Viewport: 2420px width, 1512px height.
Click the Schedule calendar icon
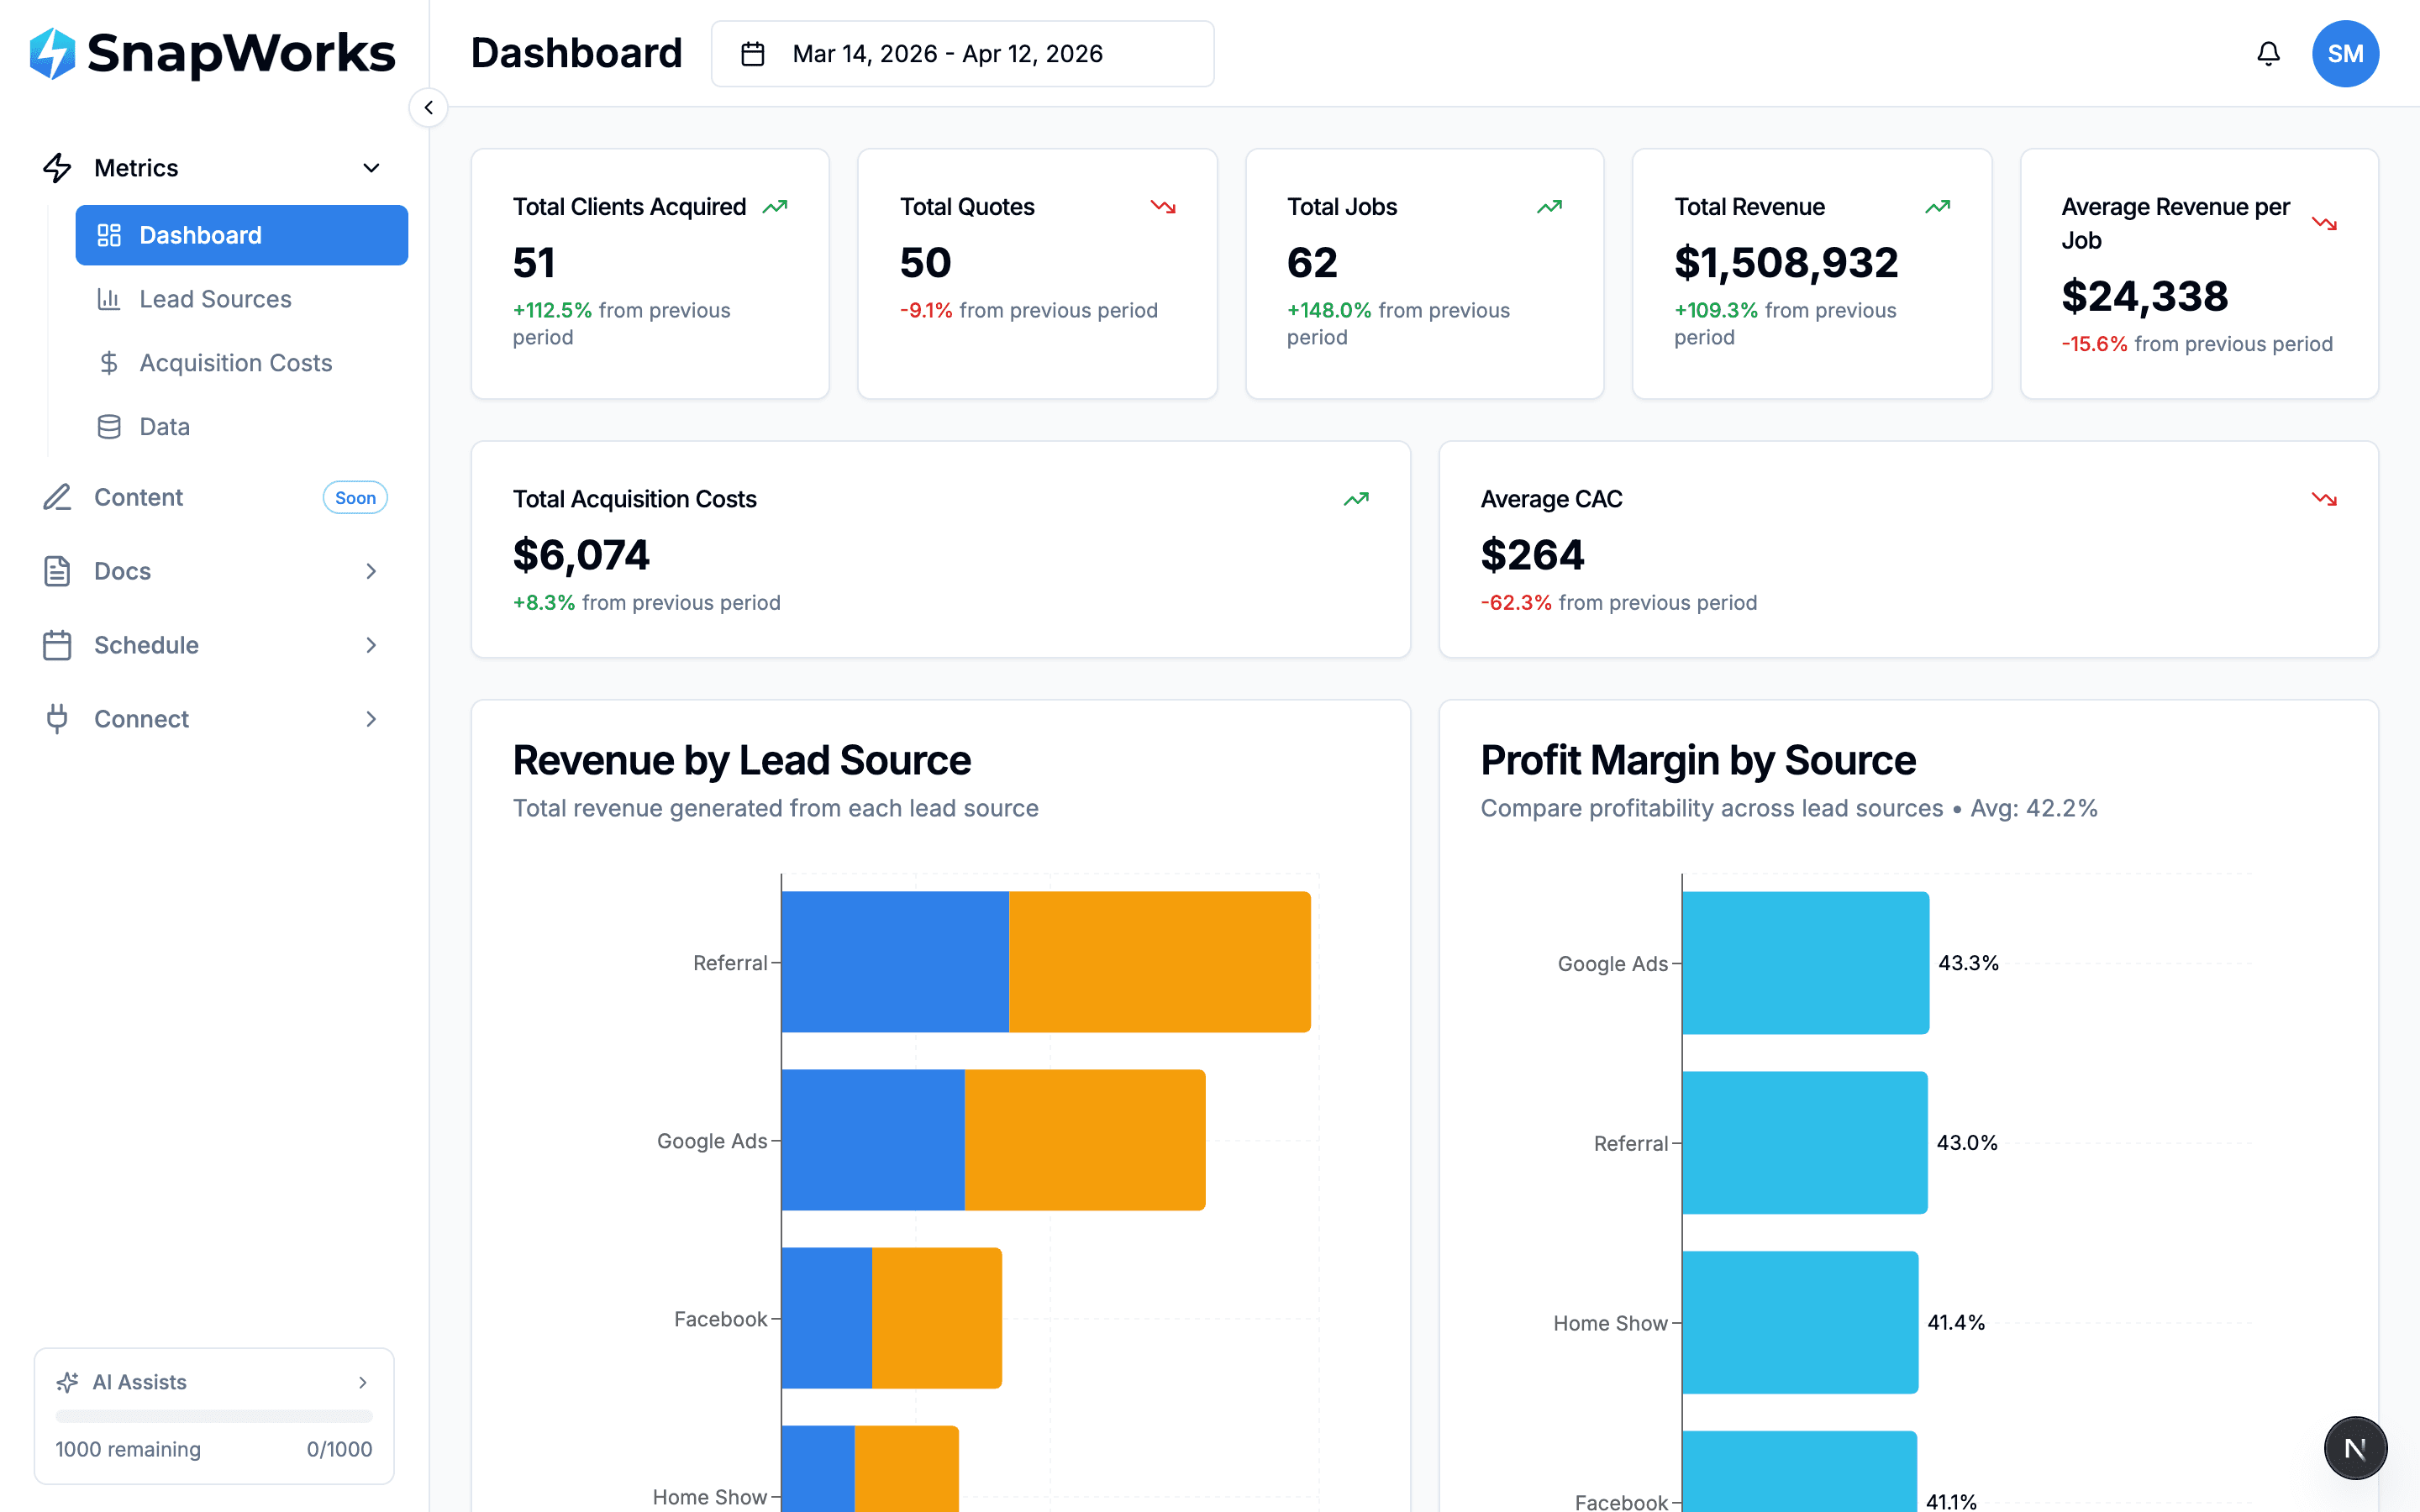click(x=57, y=645)
